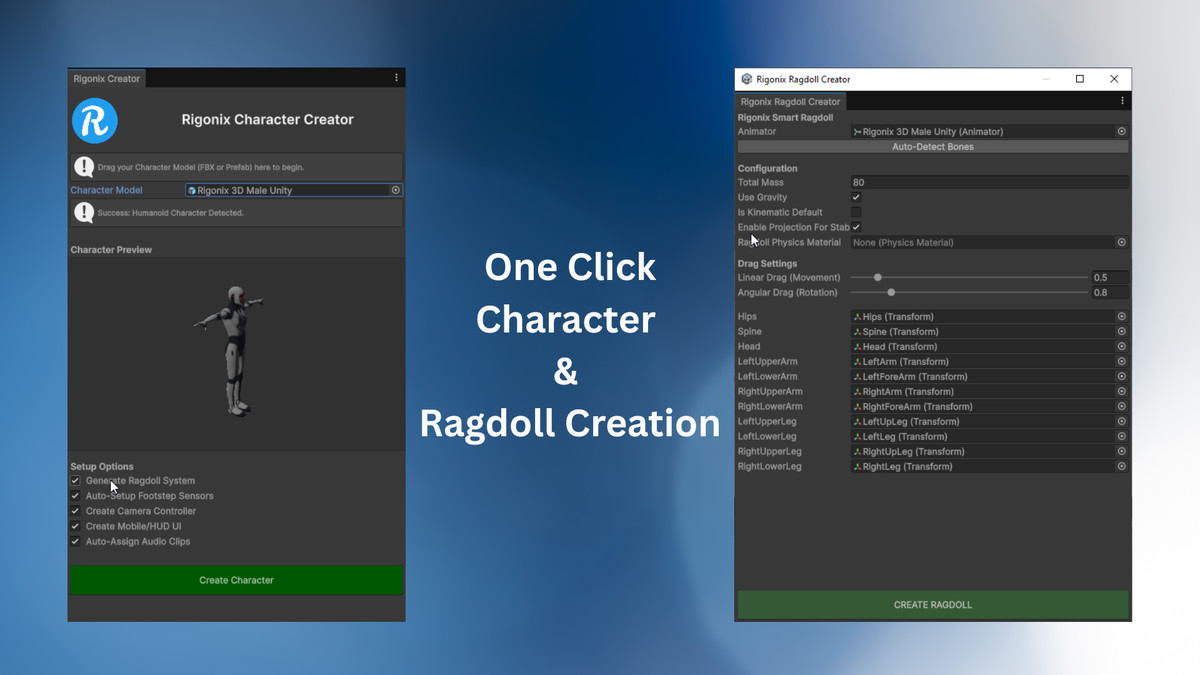Open the Ragdoll Creator panel kebab menu
The height and width of the screenshot is (675, 1200).
tap(1122, 101)
